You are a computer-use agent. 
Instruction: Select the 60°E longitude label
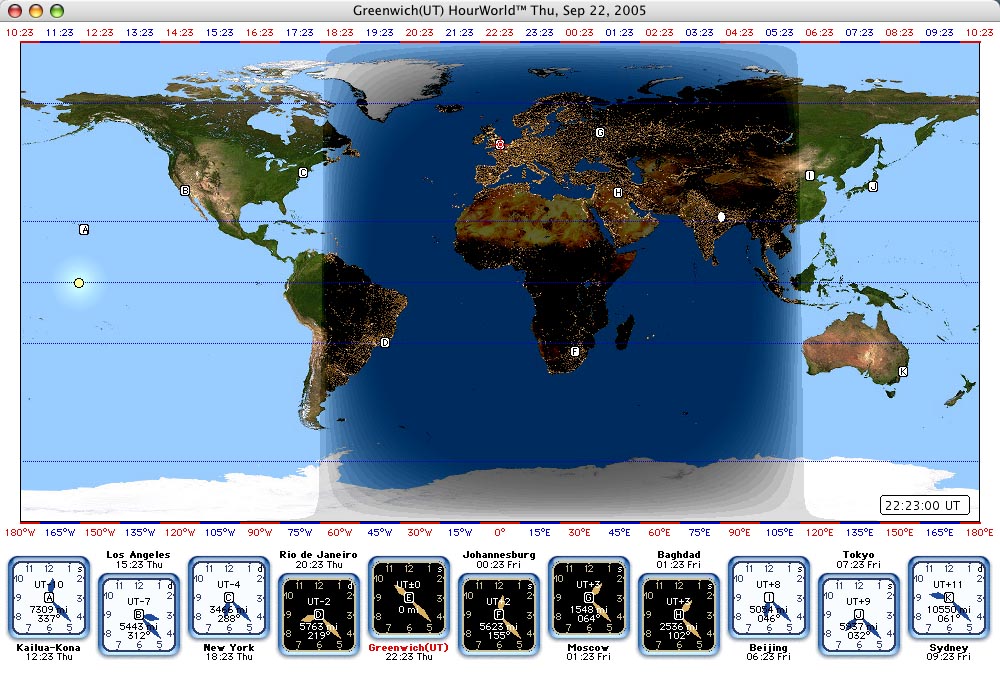tap(659, 532)
